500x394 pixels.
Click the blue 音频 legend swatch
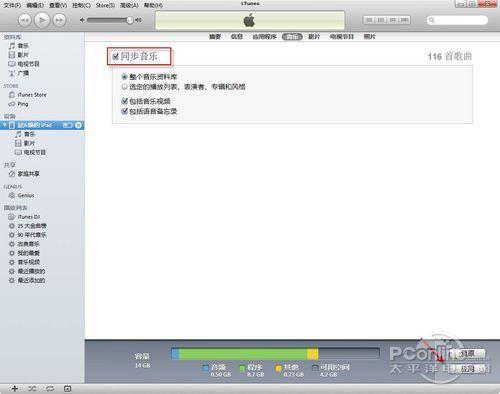tap(206, 368)
